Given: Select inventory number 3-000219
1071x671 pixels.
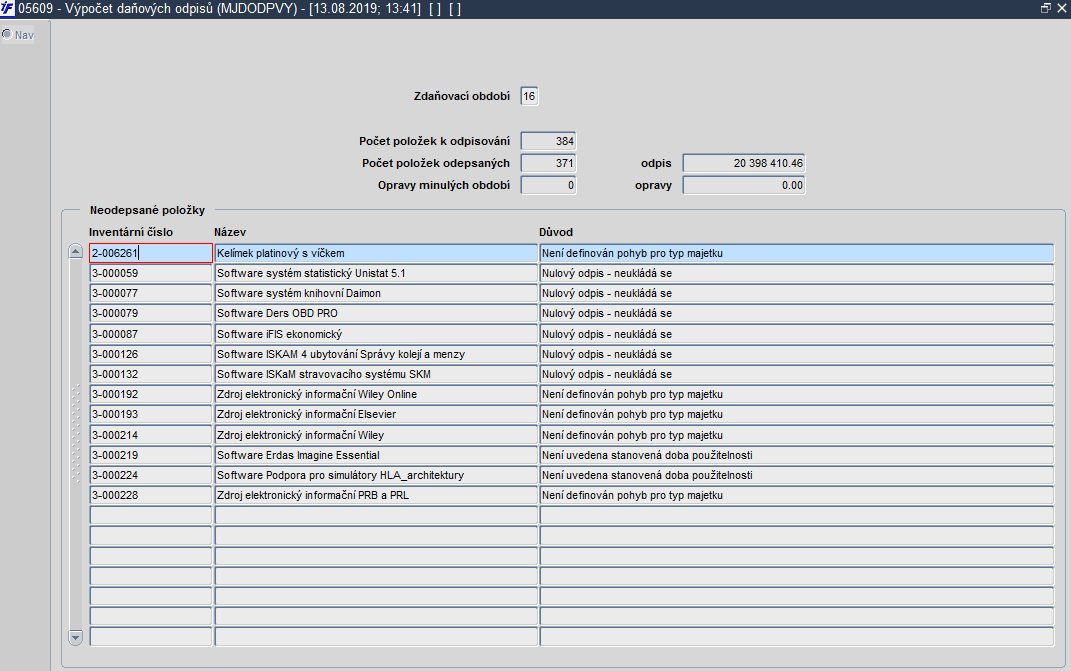Looking at the screenshot, I should click(x=151, y=455).
